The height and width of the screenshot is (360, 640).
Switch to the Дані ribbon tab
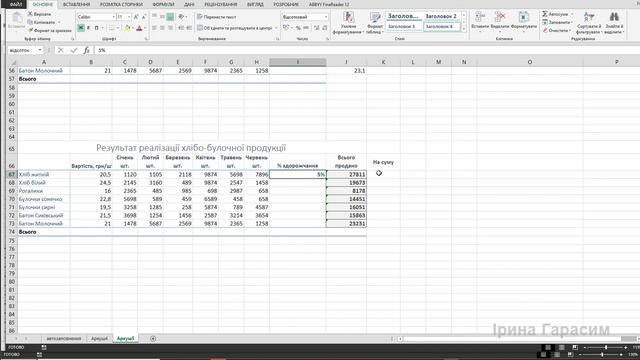click(189, 4)
